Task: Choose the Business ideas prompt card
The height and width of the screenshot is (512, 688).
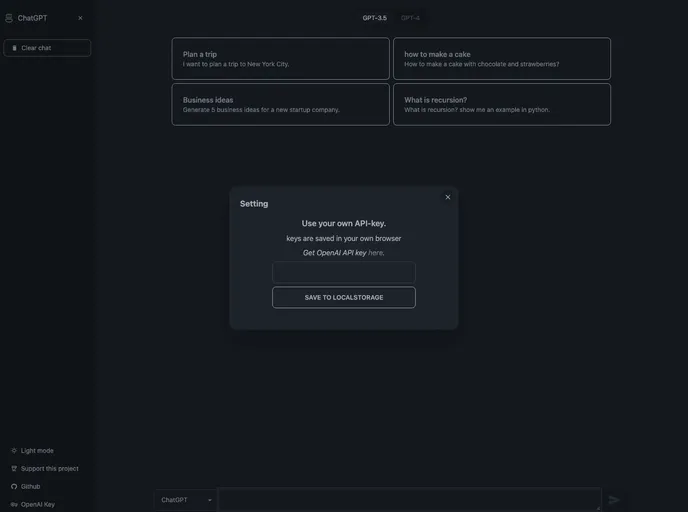Action: point(280,104)
